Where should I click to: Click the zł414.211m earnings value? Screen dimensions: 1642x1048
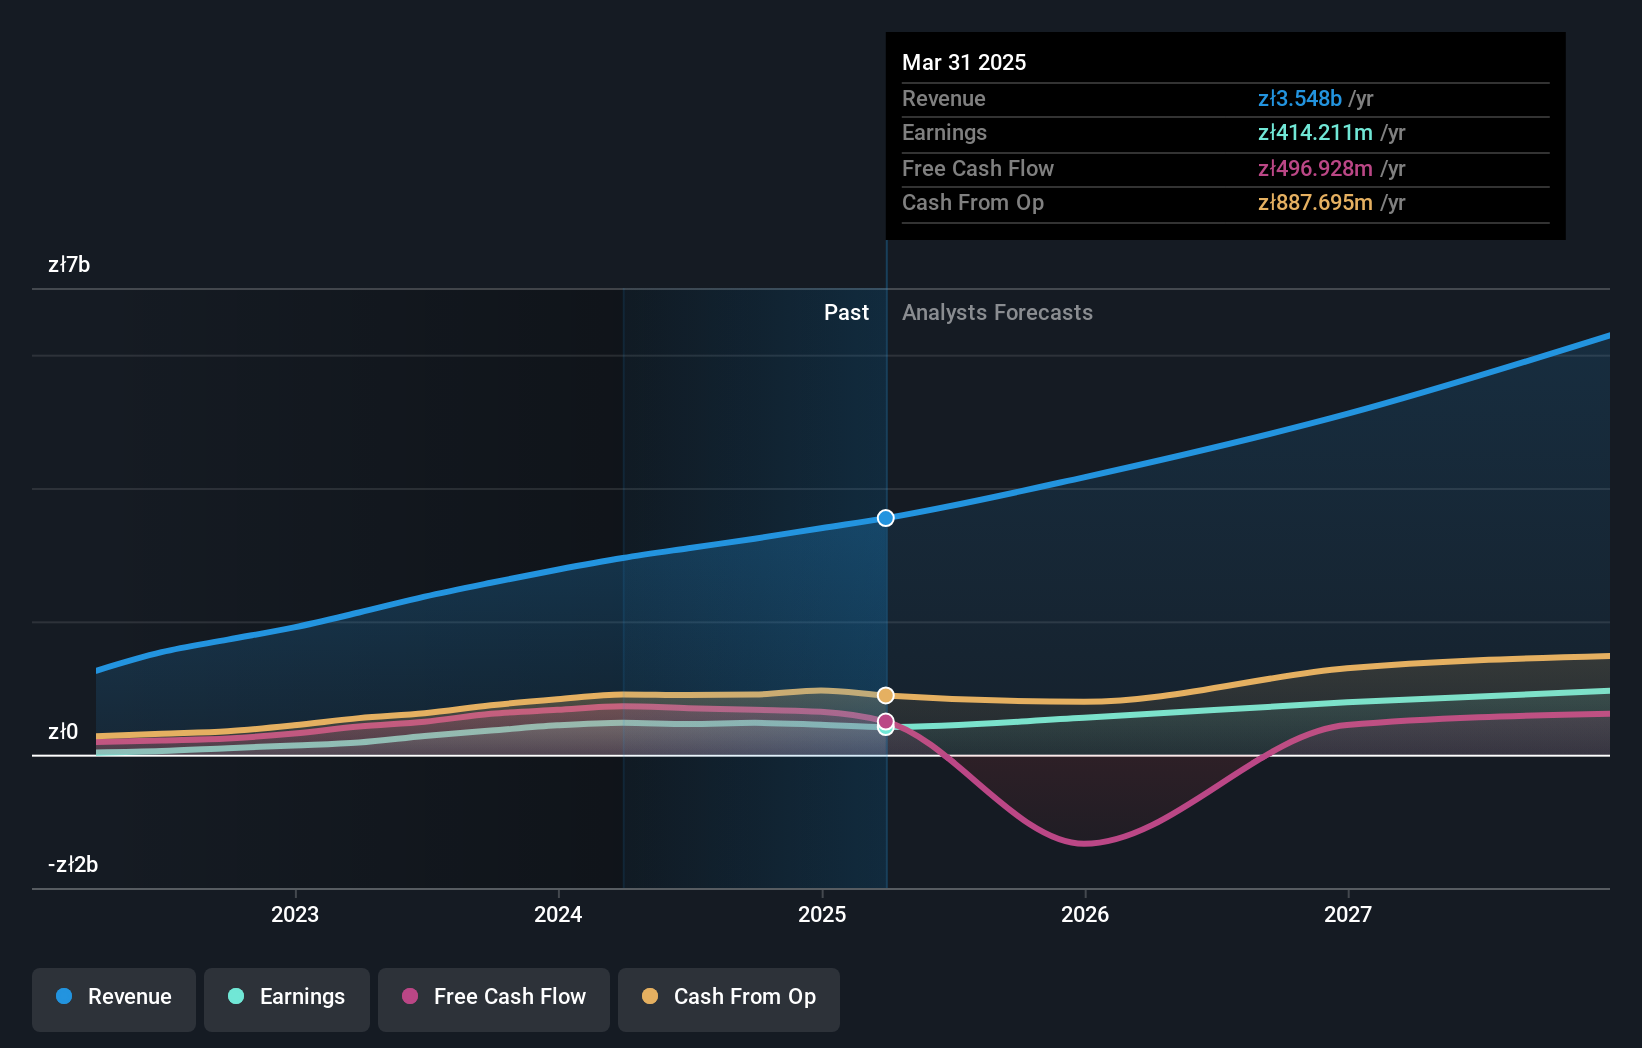click(x=1315, y=133)
